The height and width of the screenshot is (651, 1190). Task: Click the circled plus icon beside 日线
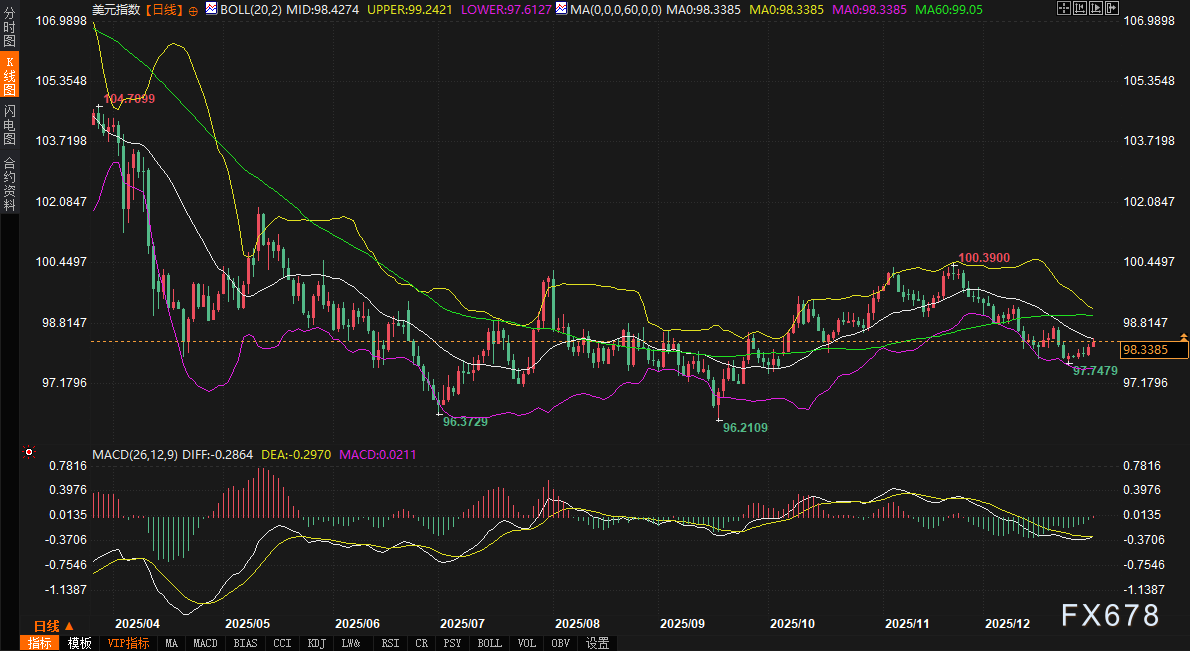193,9
